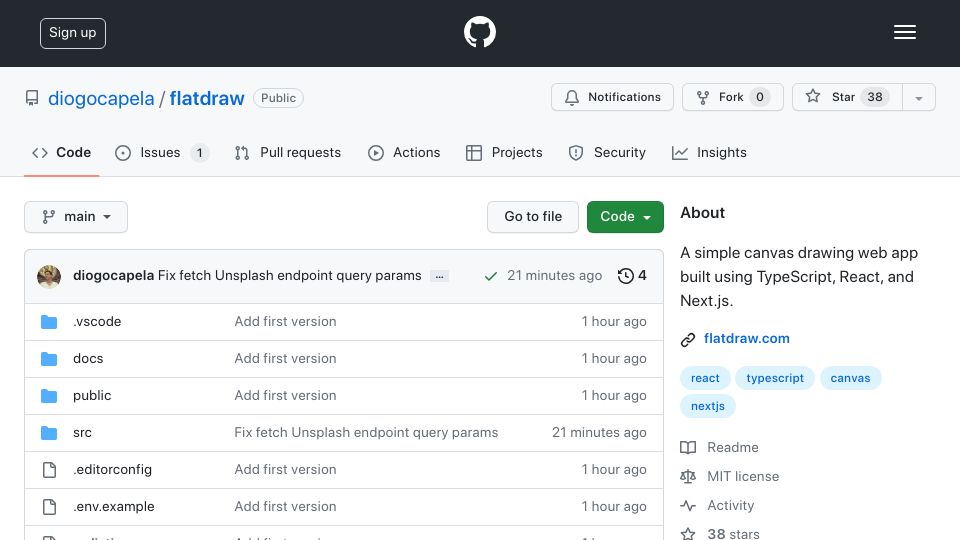
Task: Expand commit details ellipsis button
Action: [440, 276]
